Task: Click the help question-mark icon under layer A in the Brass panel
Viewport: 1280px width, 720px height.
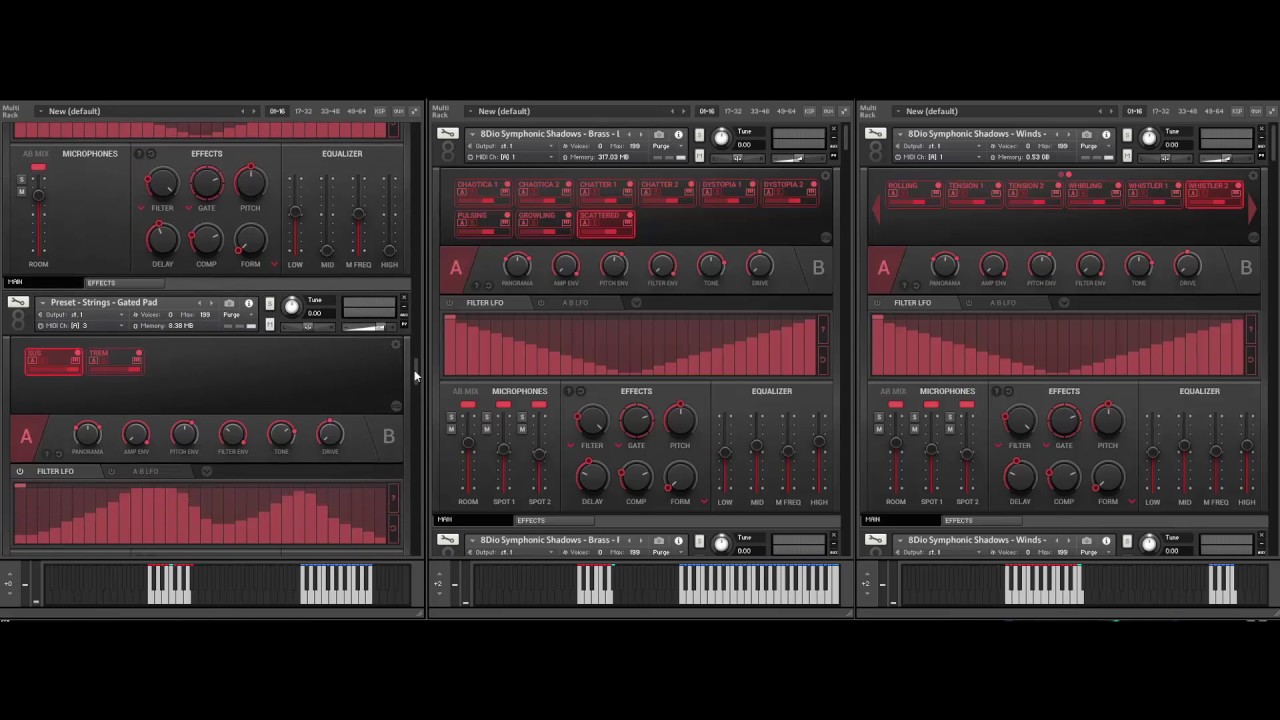Action: point(477,285)
